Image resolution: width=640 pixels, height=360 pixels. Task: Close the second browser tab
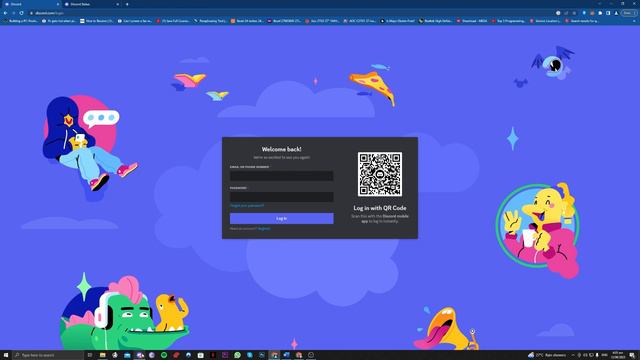pos(118,4)
